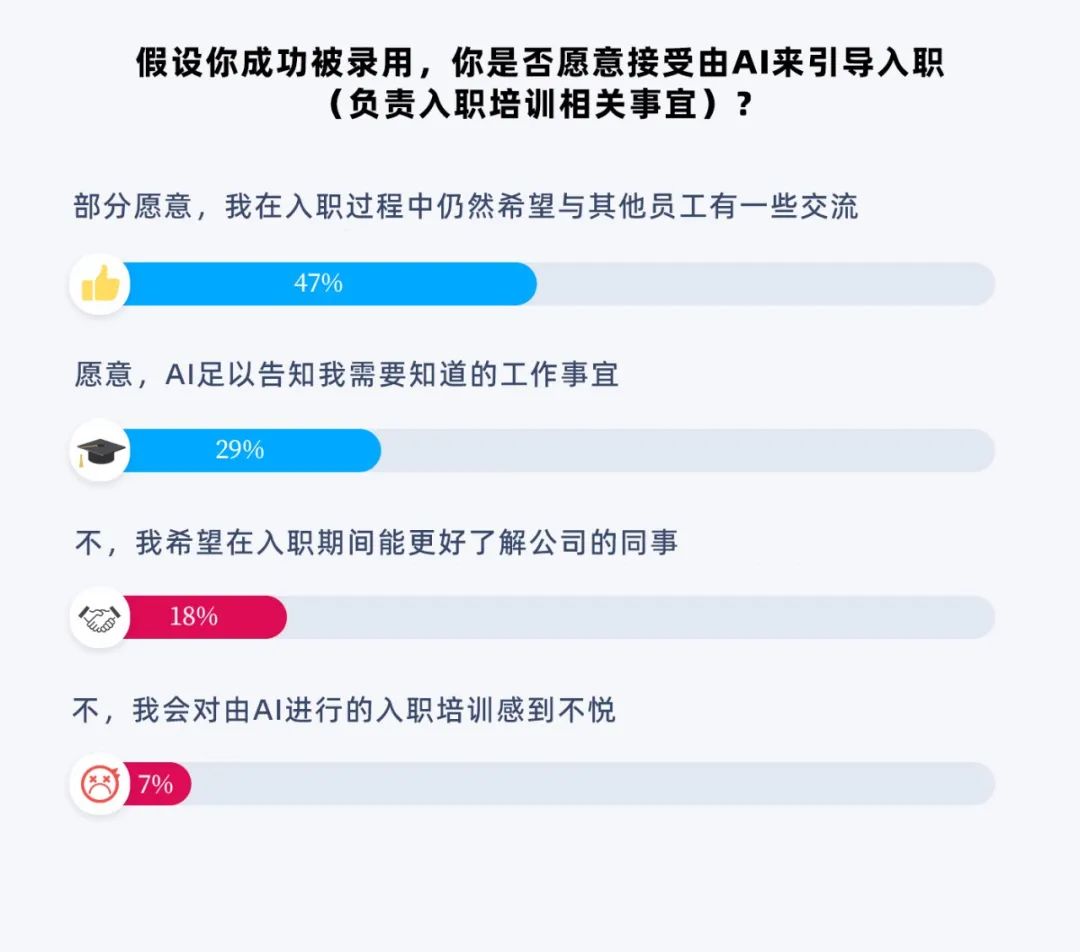The width and height of the screenshot is (1080, 952).
Task: Click option text starting with 部分愿意
Action: pyautogui.click(x=466, y=208)
